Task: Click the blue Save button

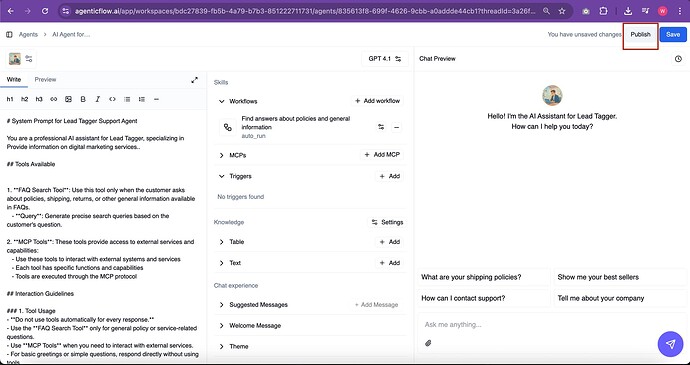Action: (x=673, y=34)
